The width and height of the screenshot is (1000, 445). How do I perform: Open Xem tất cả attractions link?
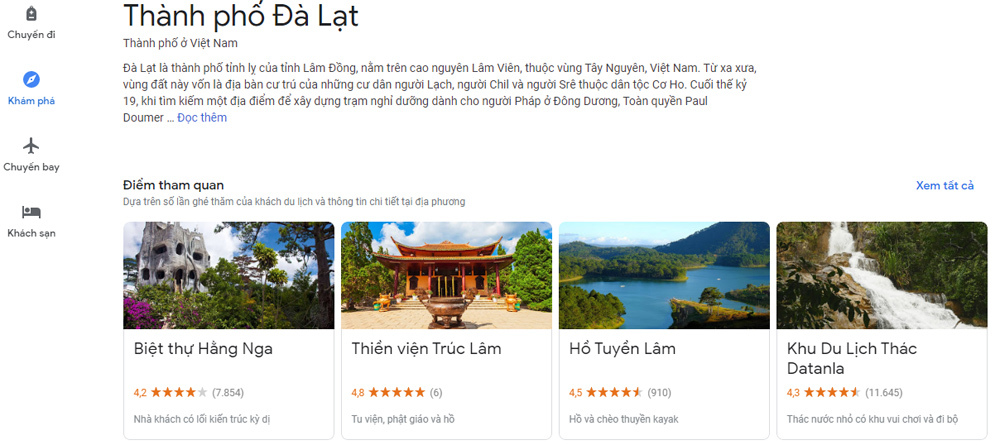(x=945, y=186)
